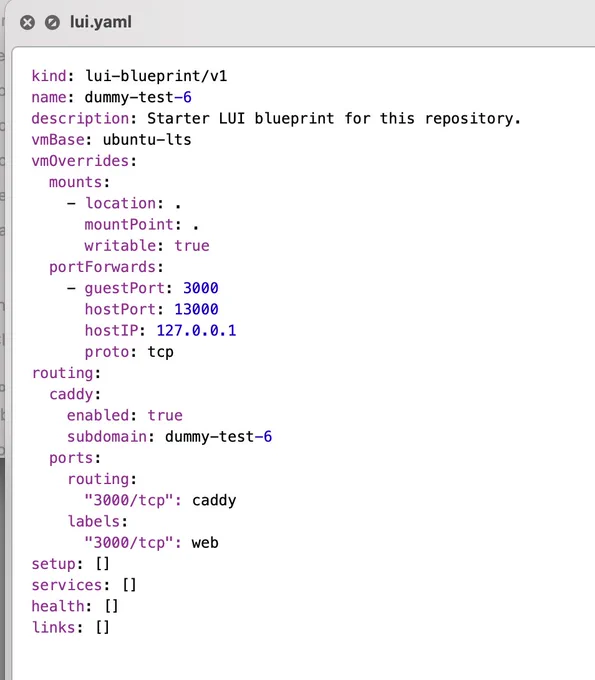Close the lui.yaml preview window
Screen dimensions: 595x680
pyautogui.click(x=27, y=22)
